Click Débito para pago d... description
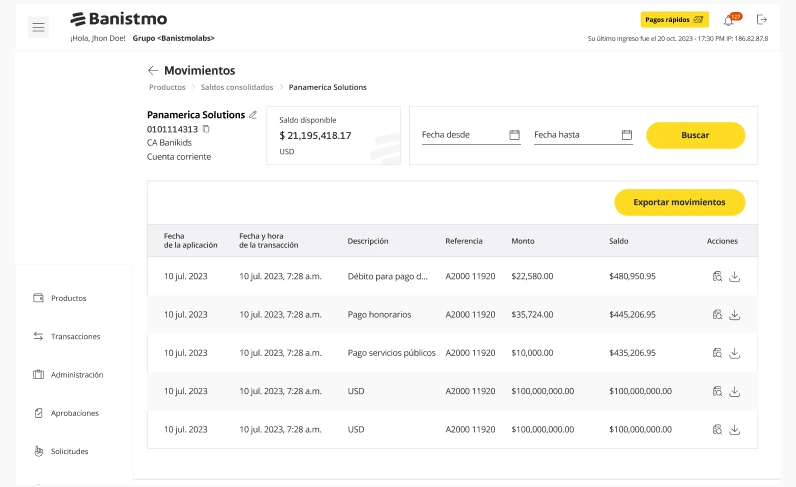796x487 pixels. pyautogui.click(x=387, y=276)
